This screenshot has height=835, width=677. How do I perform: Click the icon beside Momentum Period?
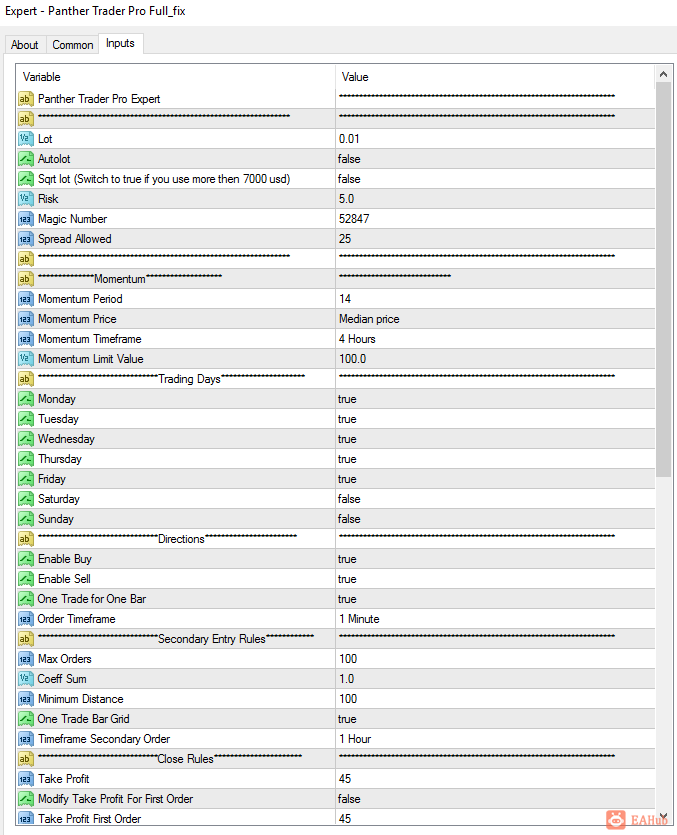pos(26,299)
